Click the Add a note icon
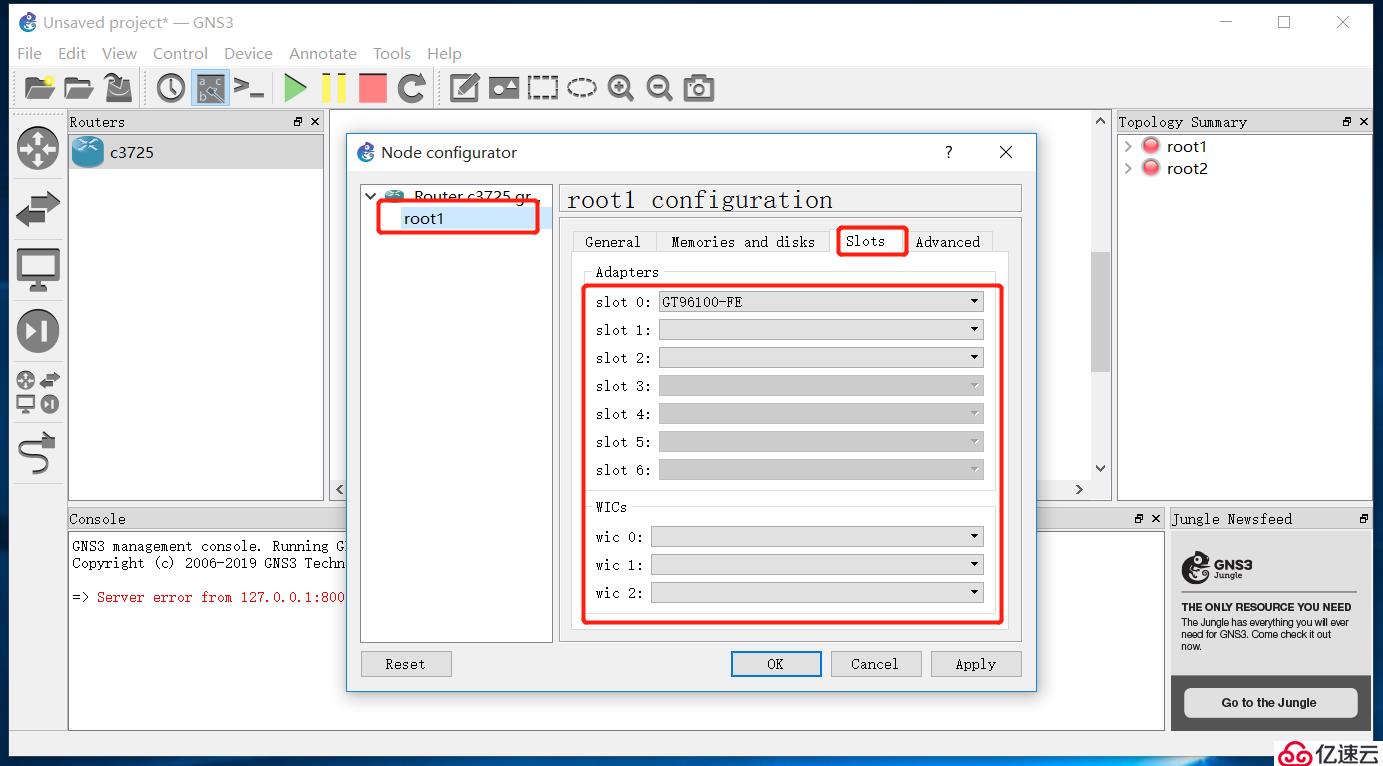 [464, 88]
